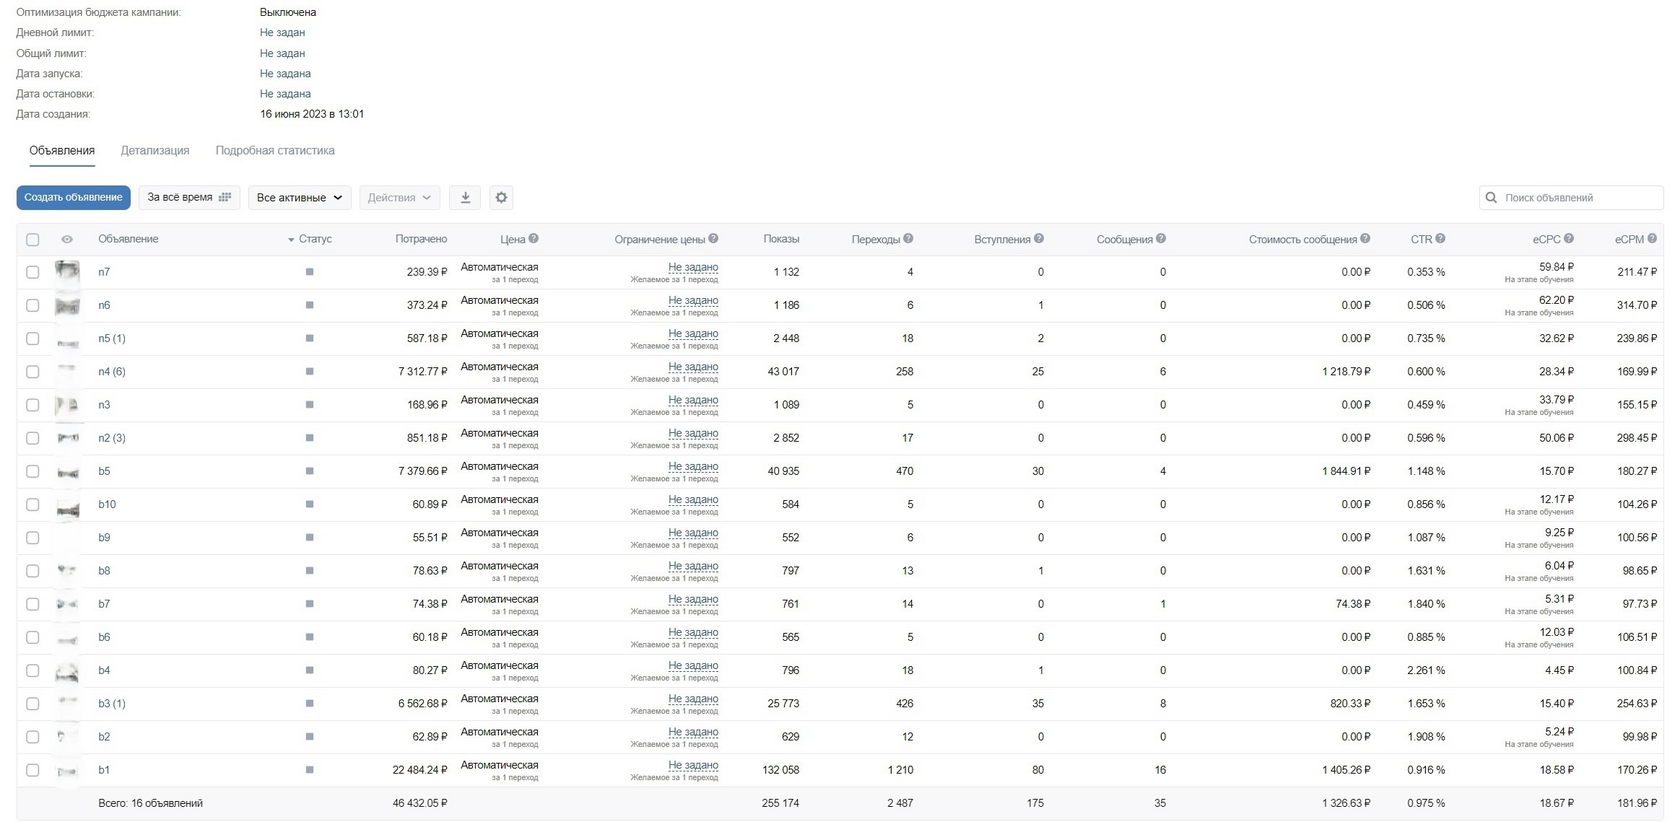Click the eye icon in table header
The image size is (1680, 822).
(67, 240)
